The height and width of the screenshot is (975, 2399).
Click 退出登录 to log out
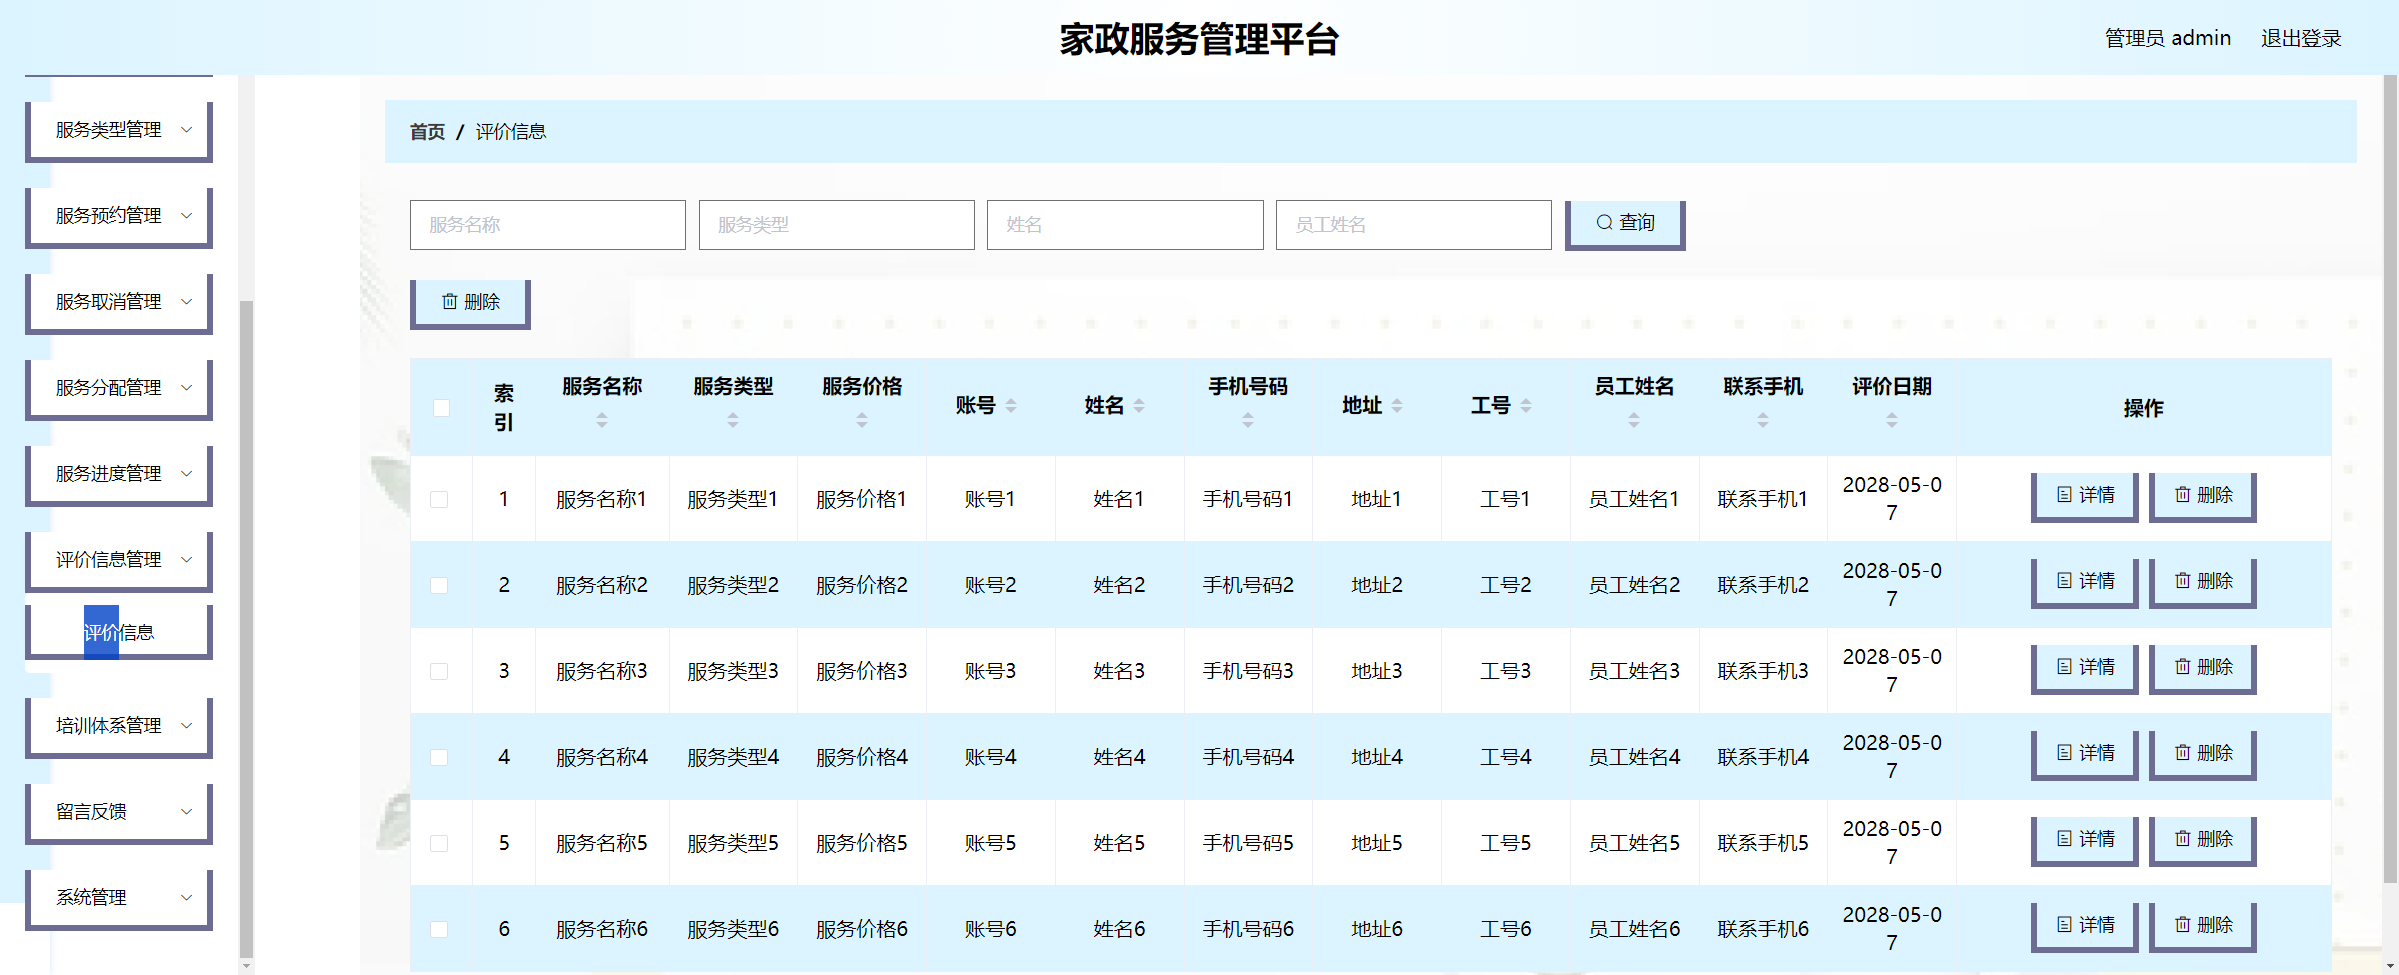point(2301,38)
